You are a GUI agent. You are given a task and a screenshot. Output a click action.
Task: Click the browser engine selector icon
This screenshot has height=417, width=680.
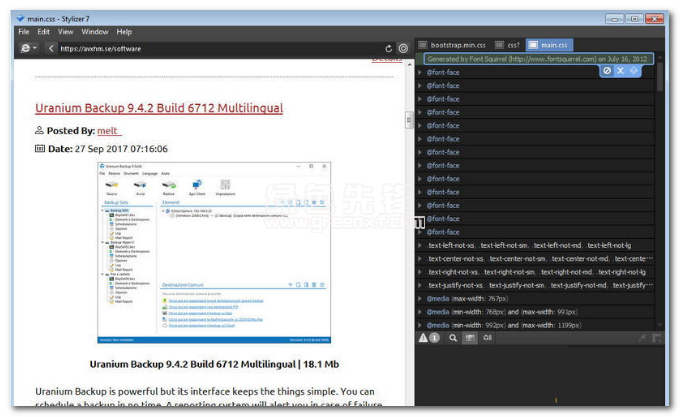tap(27, 48)
